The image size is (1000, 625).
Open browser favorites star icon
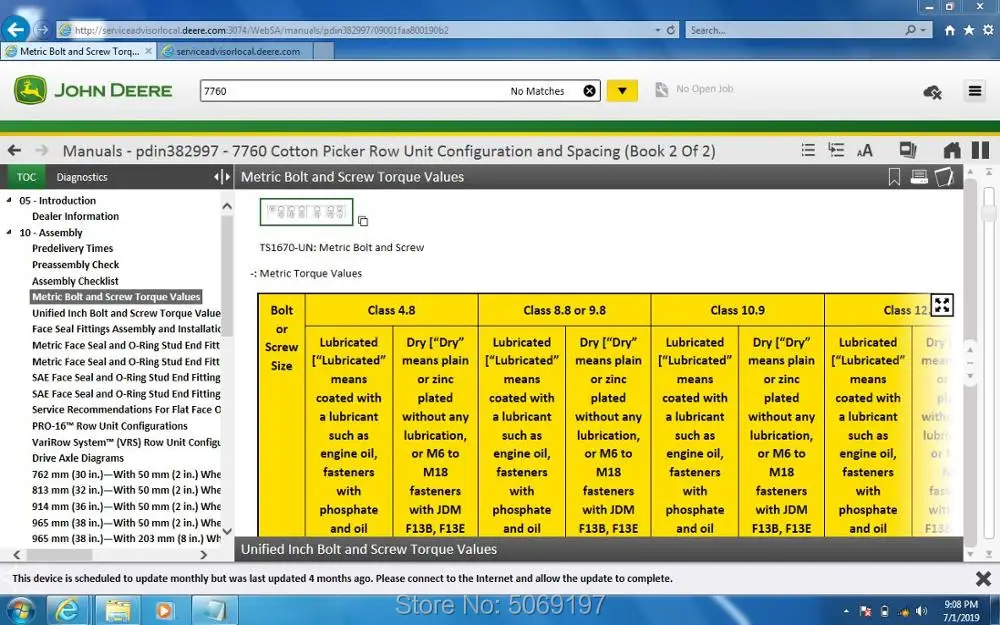coord(969,30)
